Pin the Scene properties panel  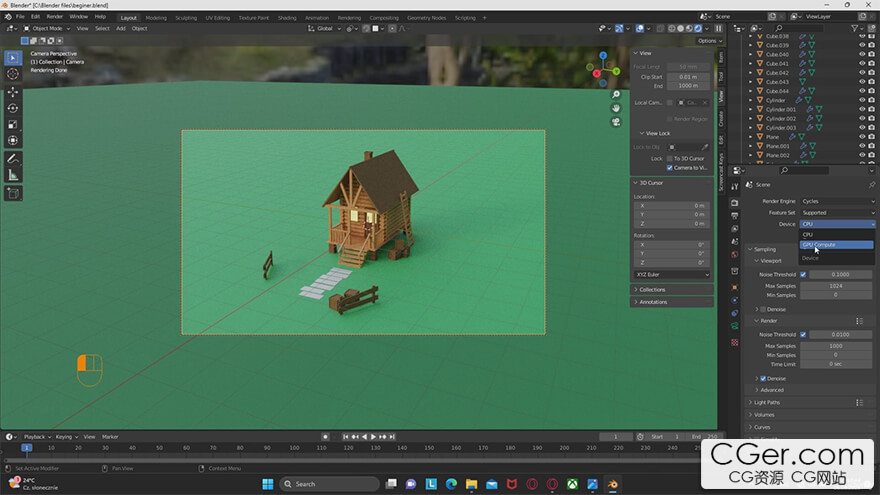[872, 185]
